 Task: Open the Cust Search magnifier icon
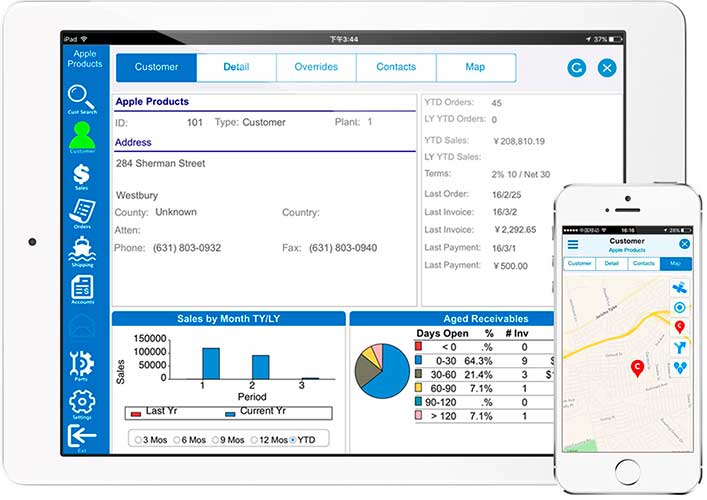(x=82, y=98)
